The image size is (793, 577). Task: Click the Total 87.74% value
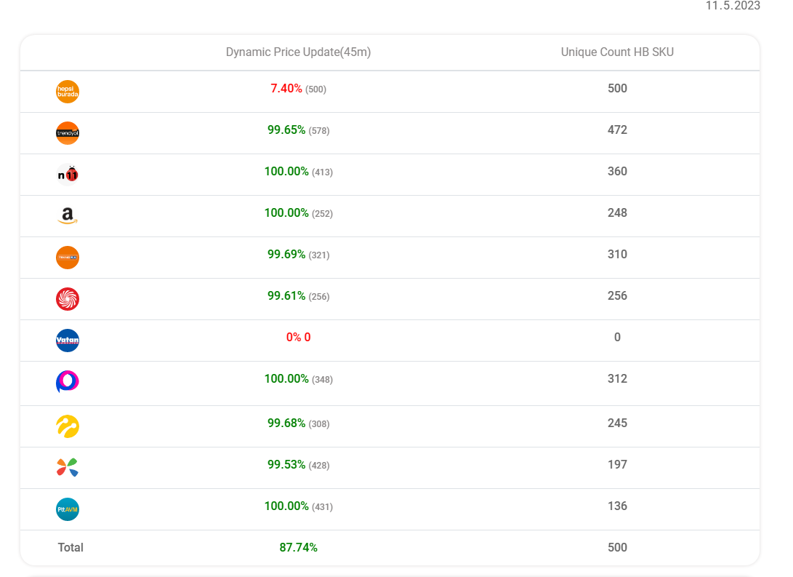pyautogui.click(x=298, y=548)
